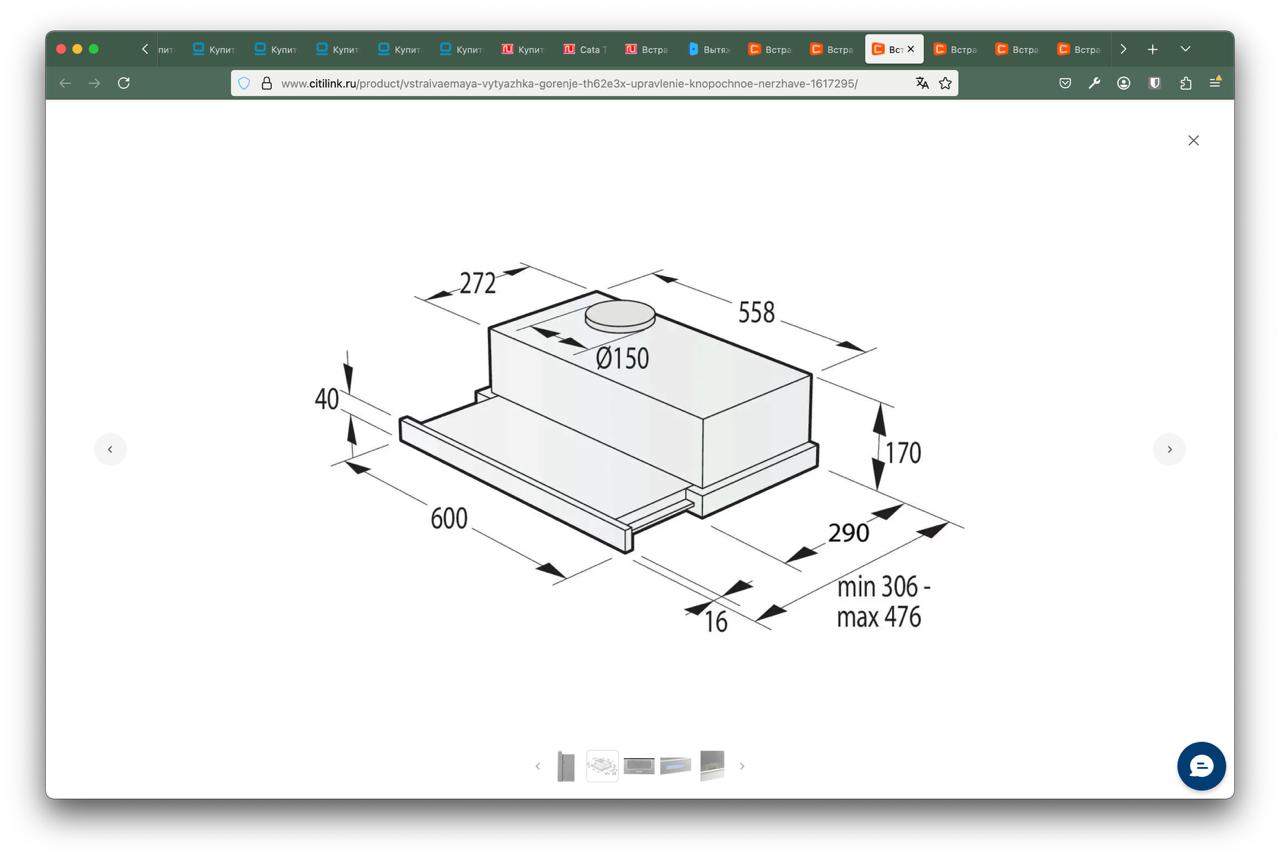
Task: Reload the page
Action: point(124,83)
